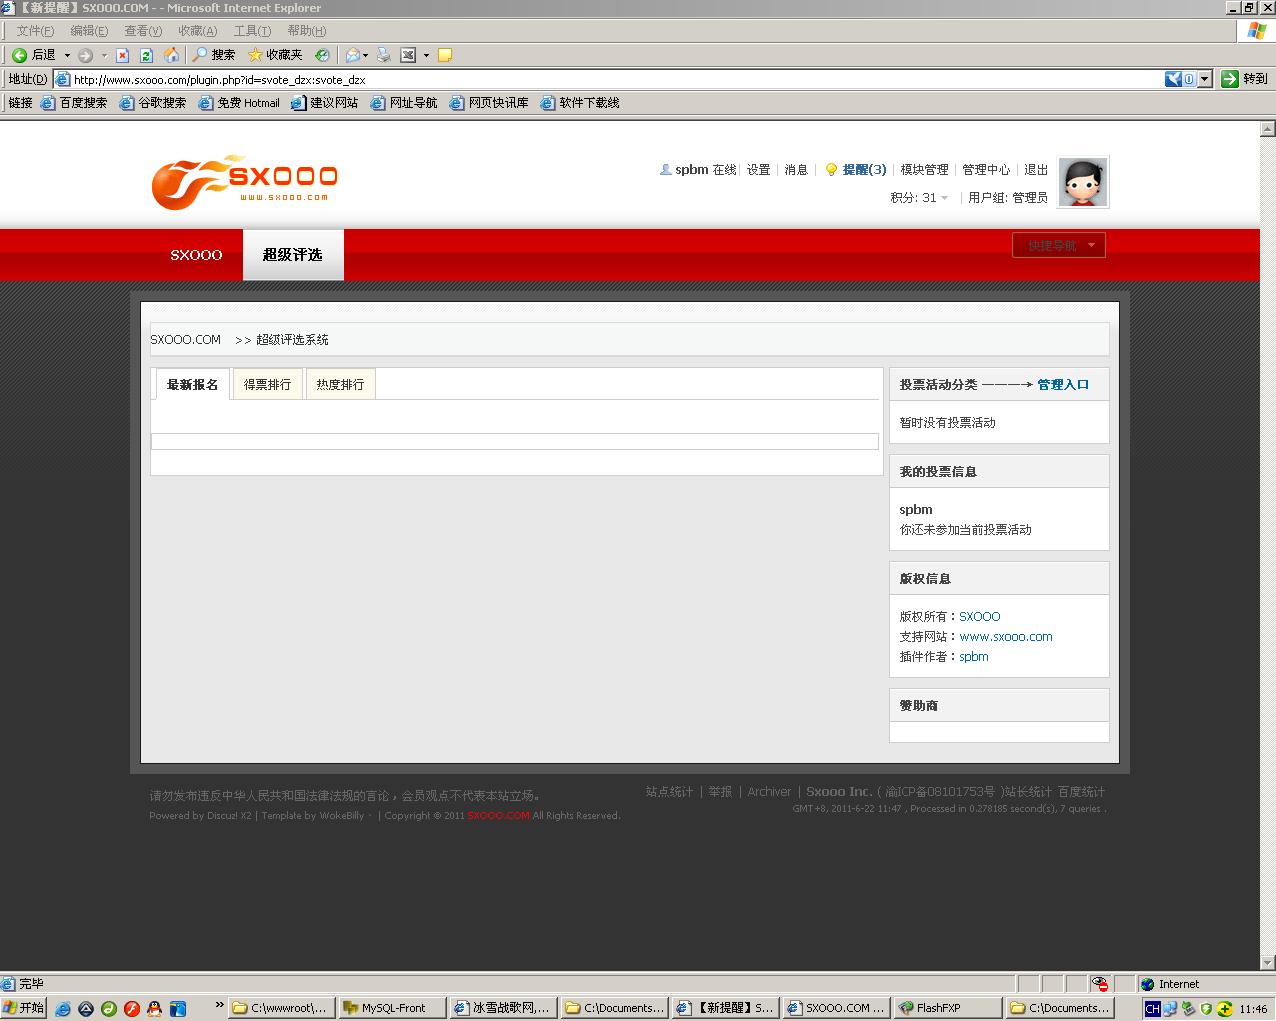Switch to FlashFXP taskbar window
Screen dimensions: 1276x1021
point(948,1008)
